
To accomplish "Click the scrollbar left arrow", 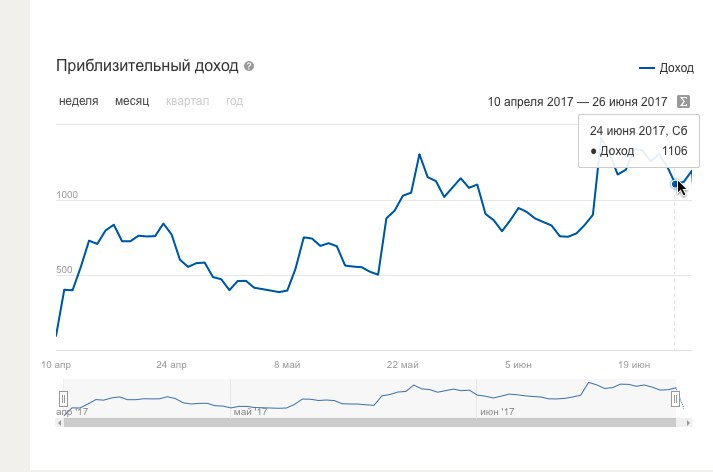I will click(60, 422).
